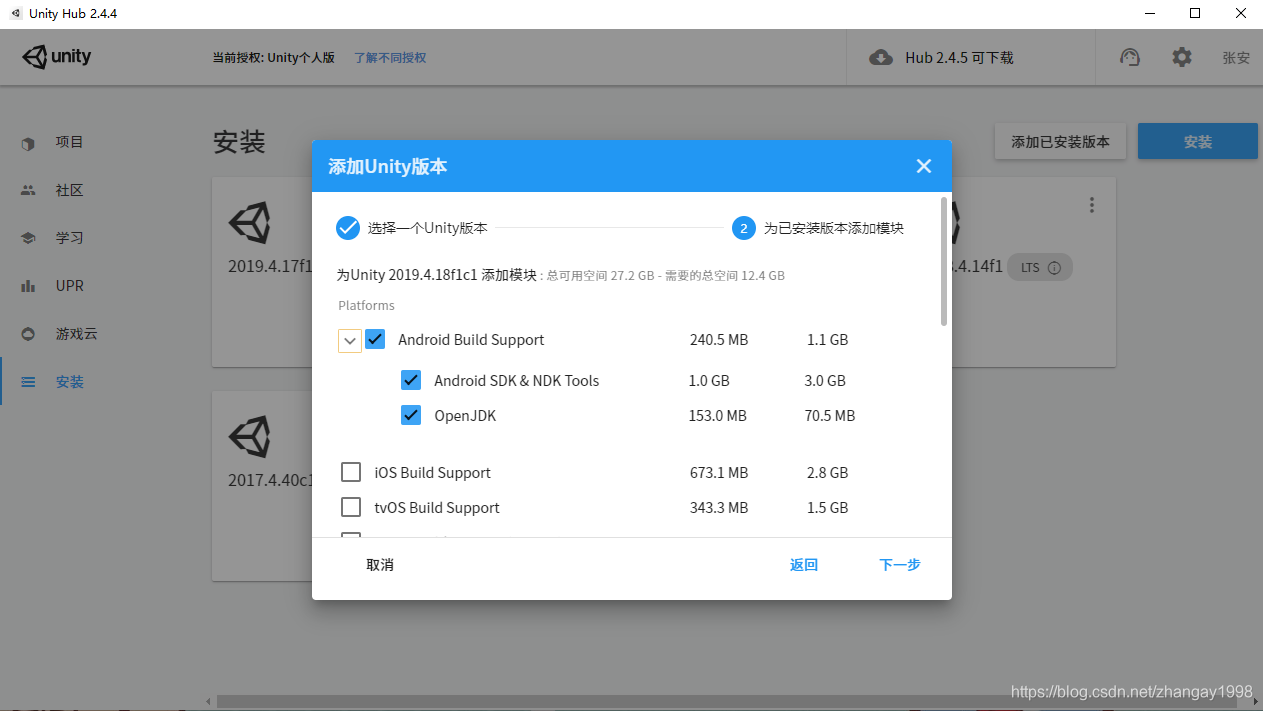Click the 240.5 MB download size value
The image size is (1263, 711).
(719, 340)
